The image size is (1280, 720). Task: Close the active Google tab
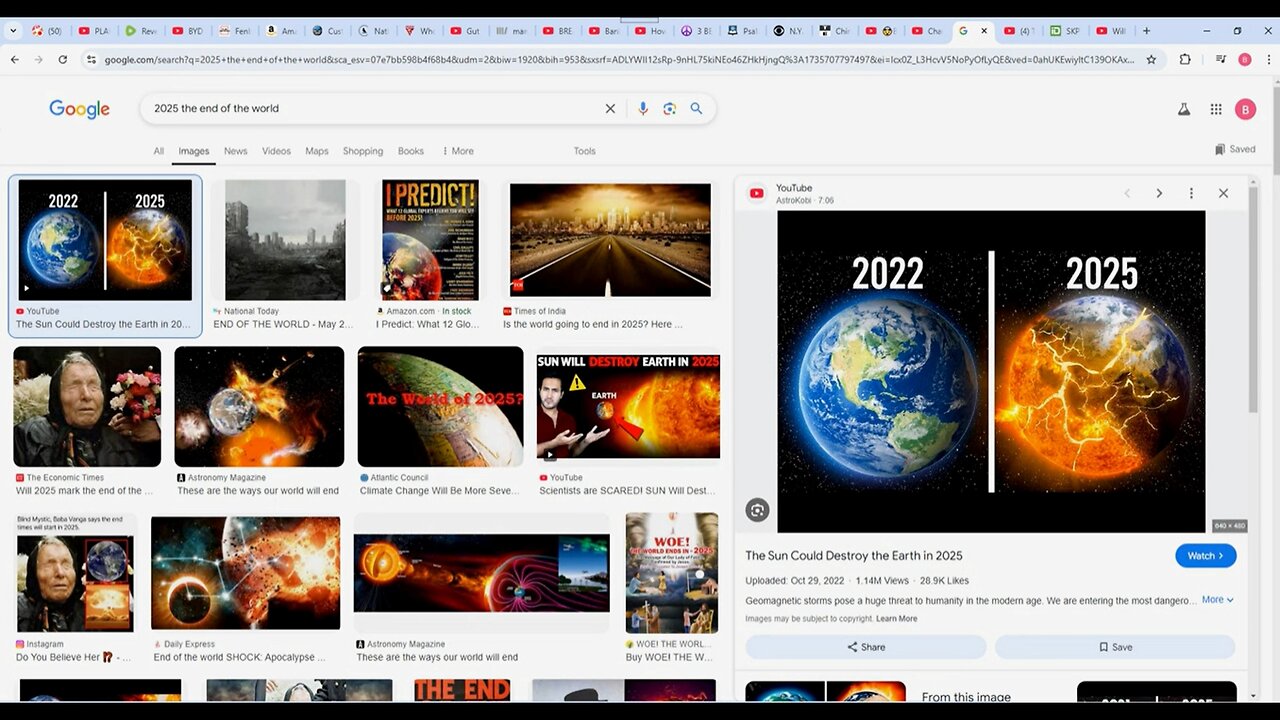coord(984,31)
